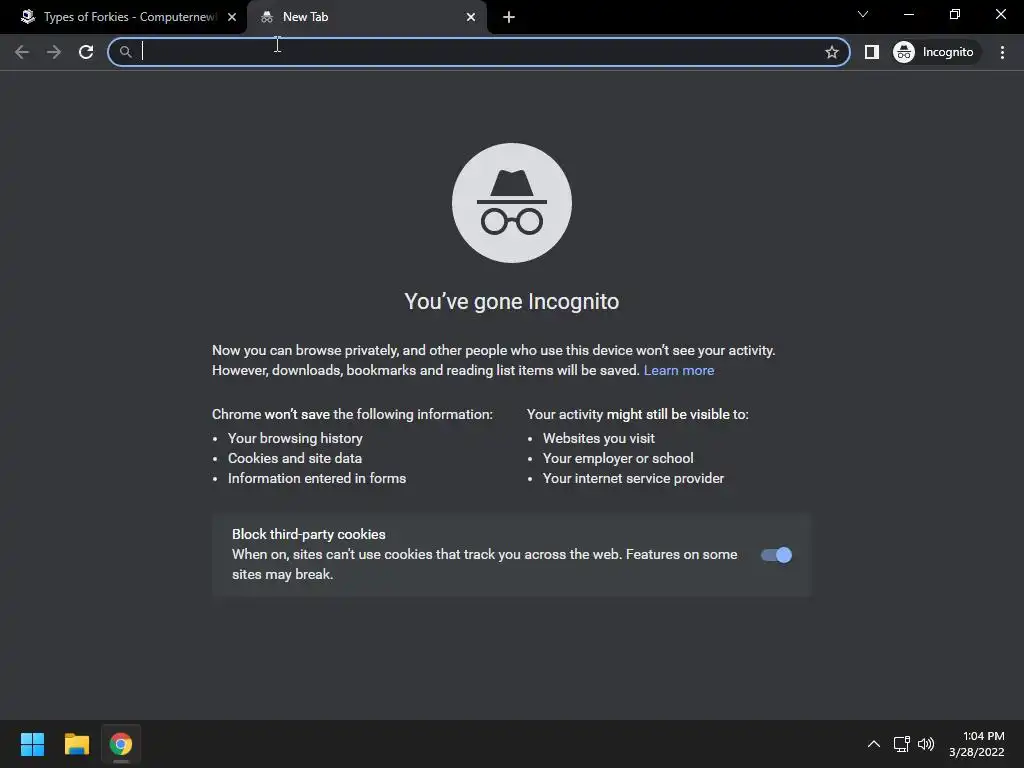The height and width of the screenshot is (768, 1024).
Task: Go back with the back arrow
Action: (x=22, y=52)
